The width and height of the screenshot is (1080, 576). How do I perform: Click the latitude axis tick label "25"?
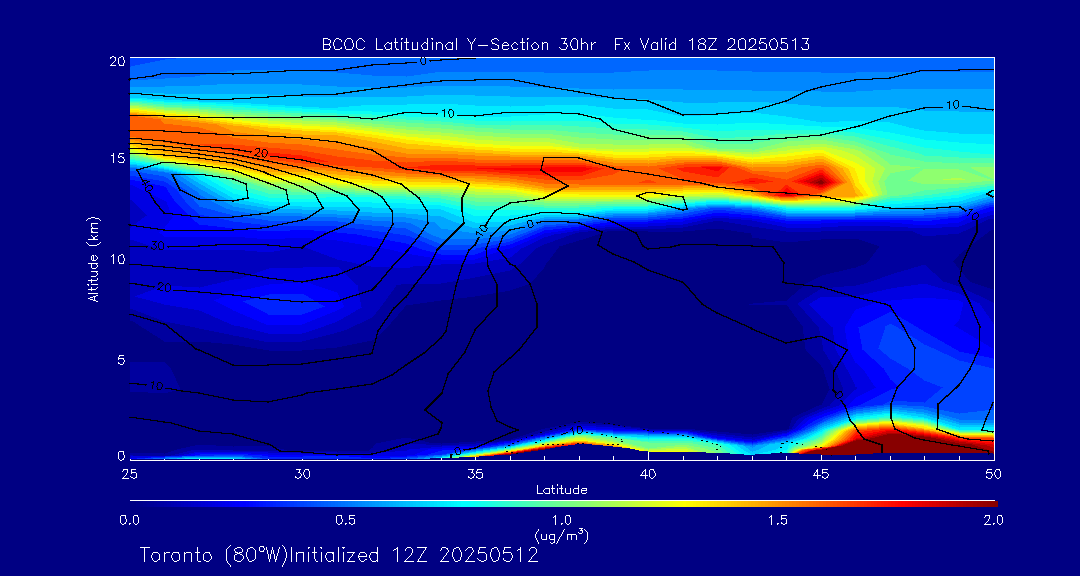tap(129, 474)
